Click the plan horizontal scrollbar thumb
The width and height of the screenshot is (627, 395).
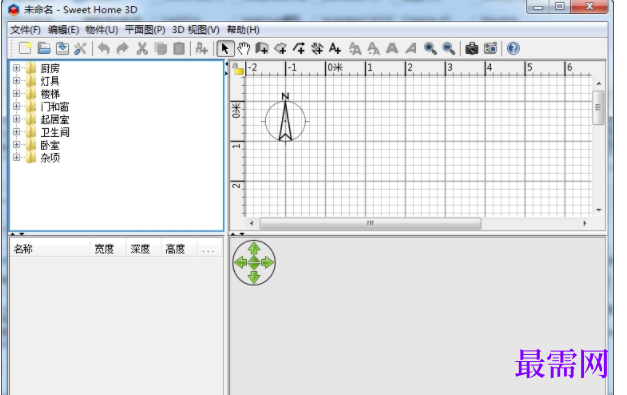coord(370,223)
